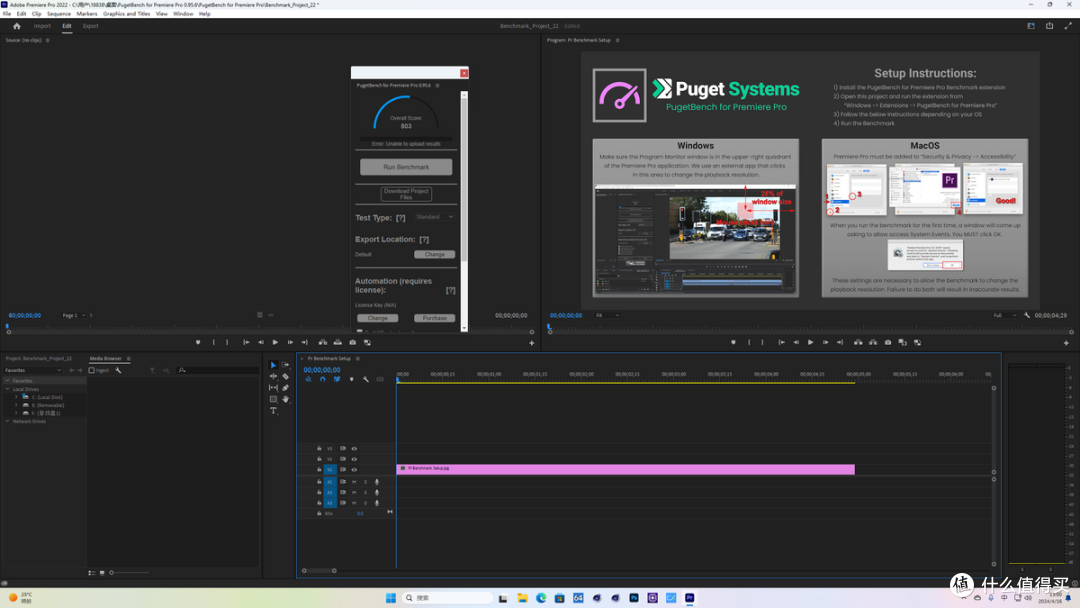Select the Hand tool

285,399
